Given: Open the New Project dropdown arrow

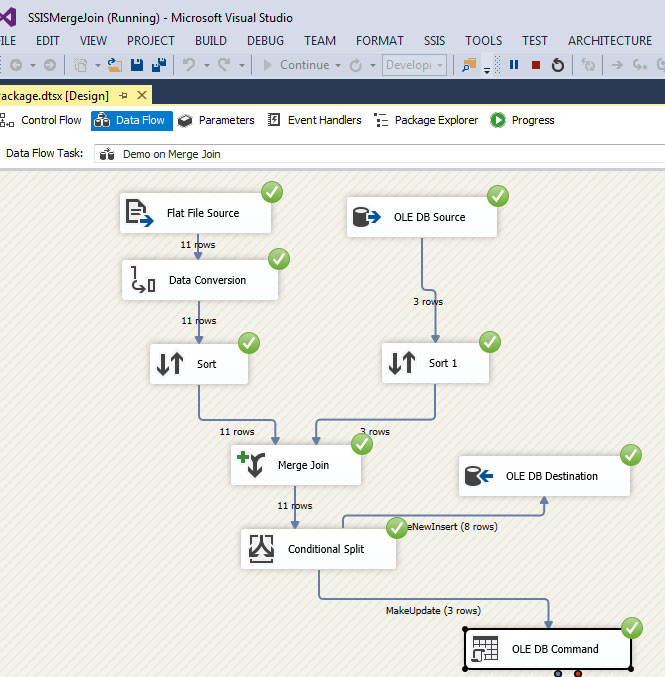Looking at the screenshot, I should coord(98,66).
